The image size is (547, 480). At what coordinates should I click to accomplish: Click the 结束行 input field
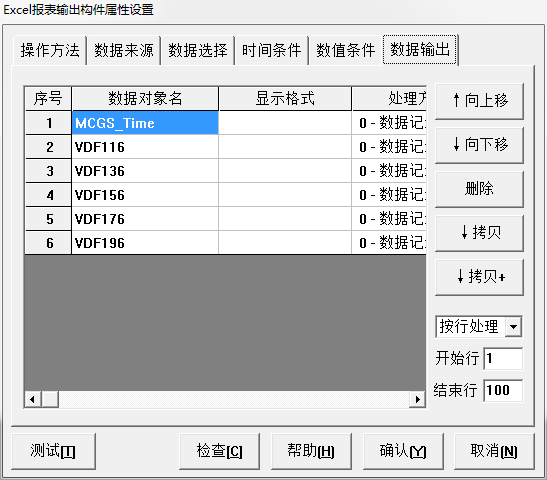coord(503,390)
